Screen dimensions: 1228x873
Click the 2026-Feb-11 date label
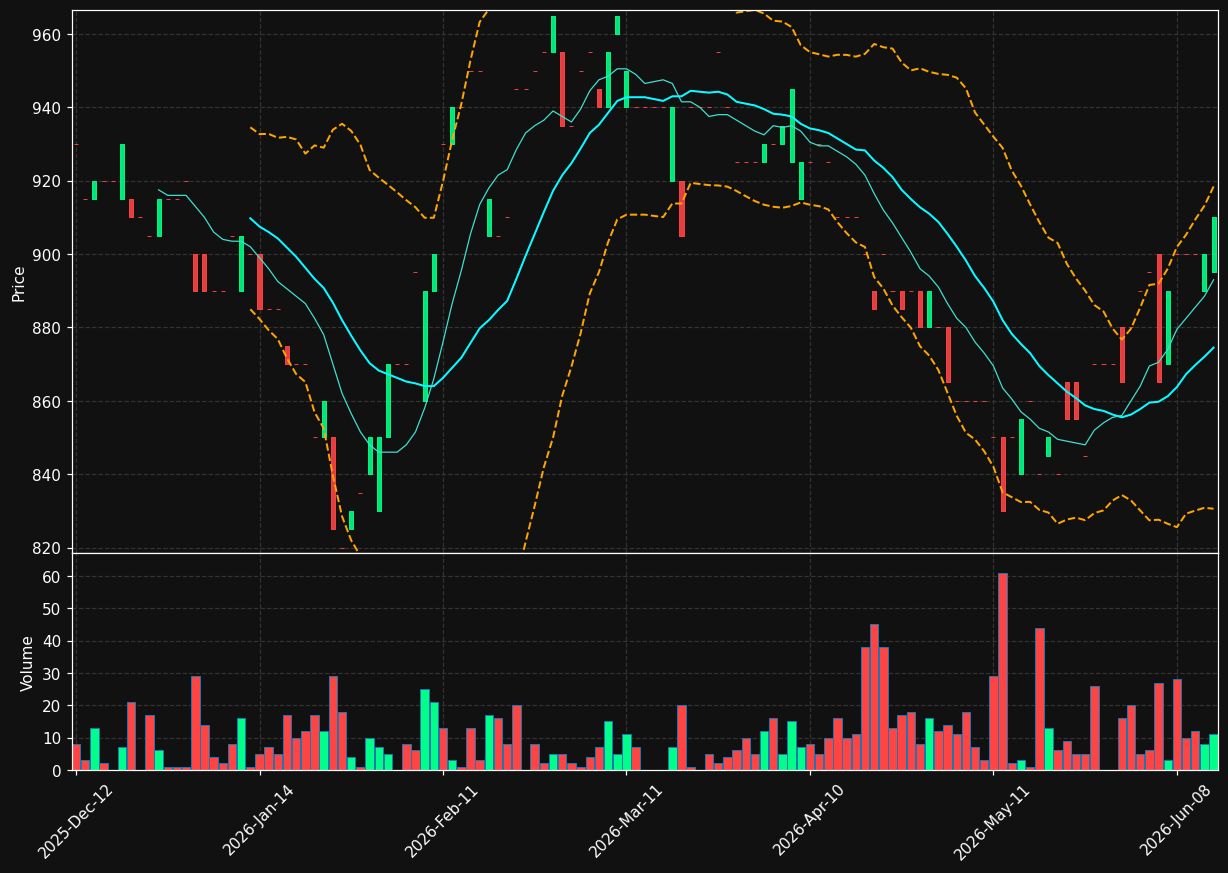pos(441,821)
